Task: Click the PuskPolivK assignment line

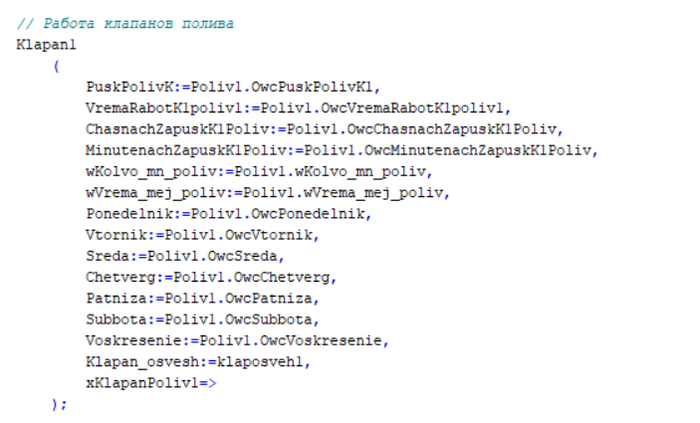Action: (x=233, y=87)
